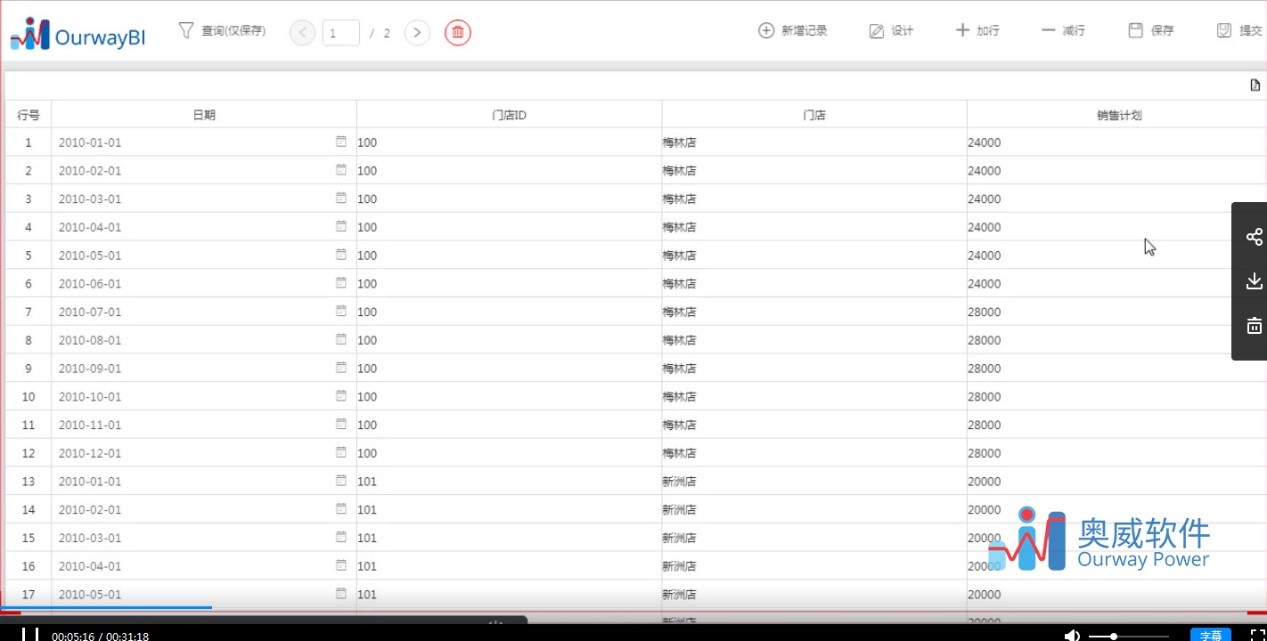Click 新洲店 cell in row 14
The width and height of the screenshot is (1267, 641).
point(814,510)
